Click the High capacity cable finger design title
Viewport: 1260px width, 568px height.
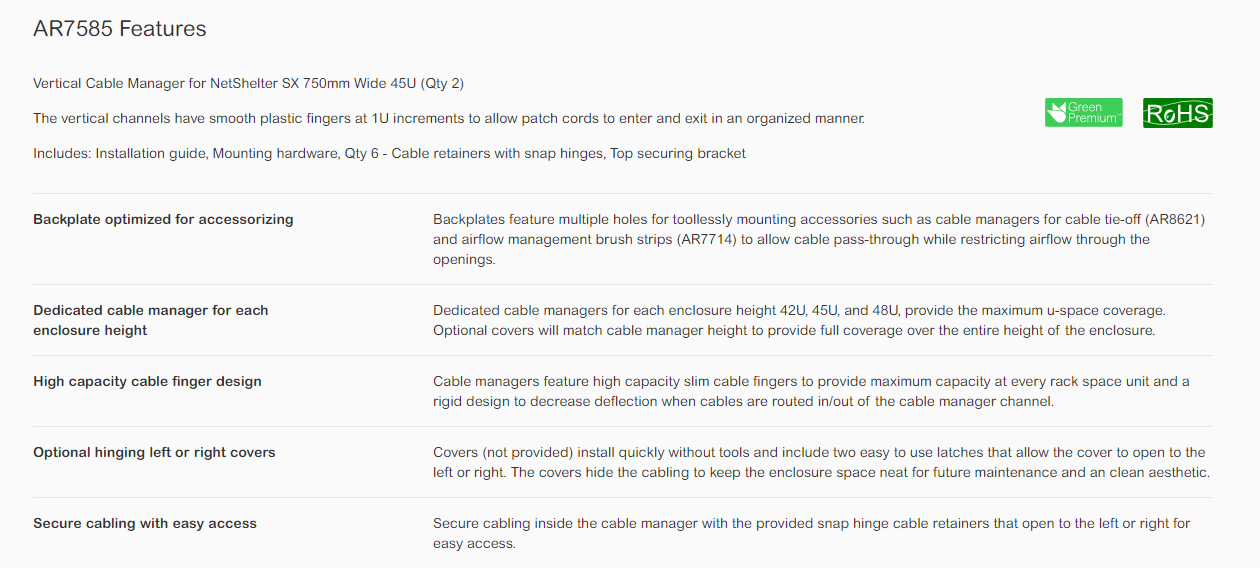[x=147, y=381]
